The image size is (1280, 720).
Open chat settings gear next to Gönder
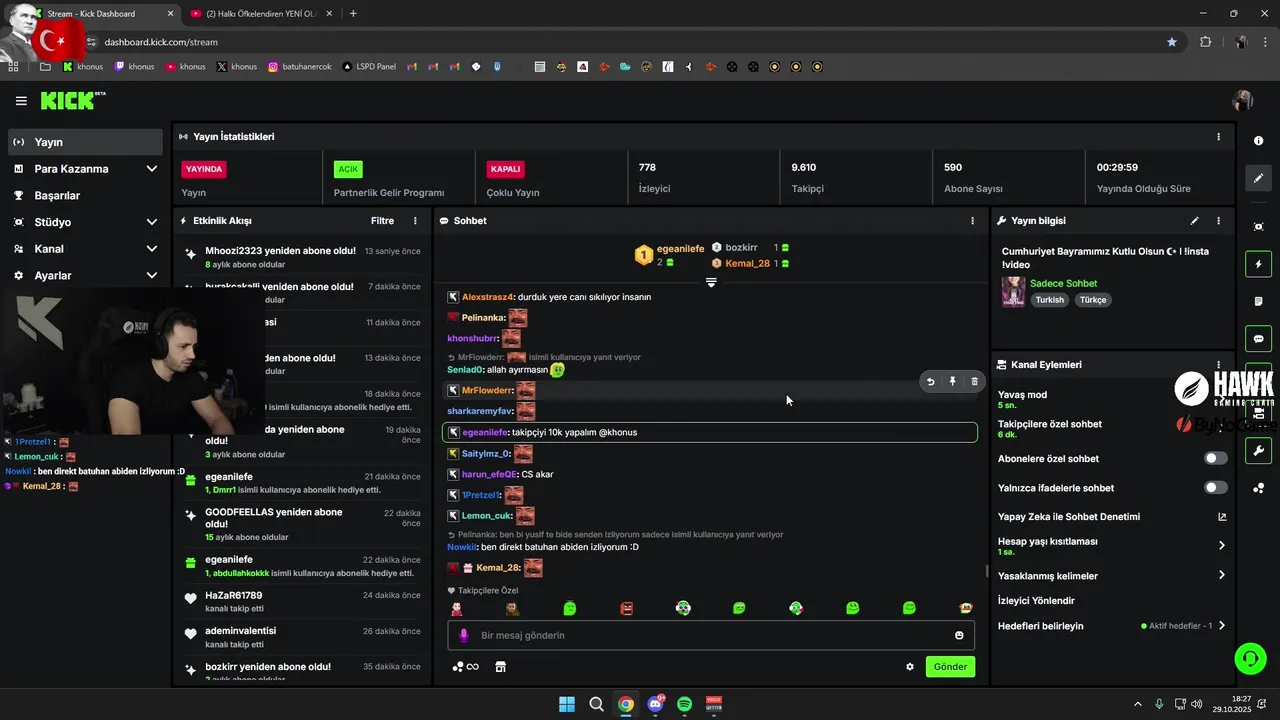point(910,667)
